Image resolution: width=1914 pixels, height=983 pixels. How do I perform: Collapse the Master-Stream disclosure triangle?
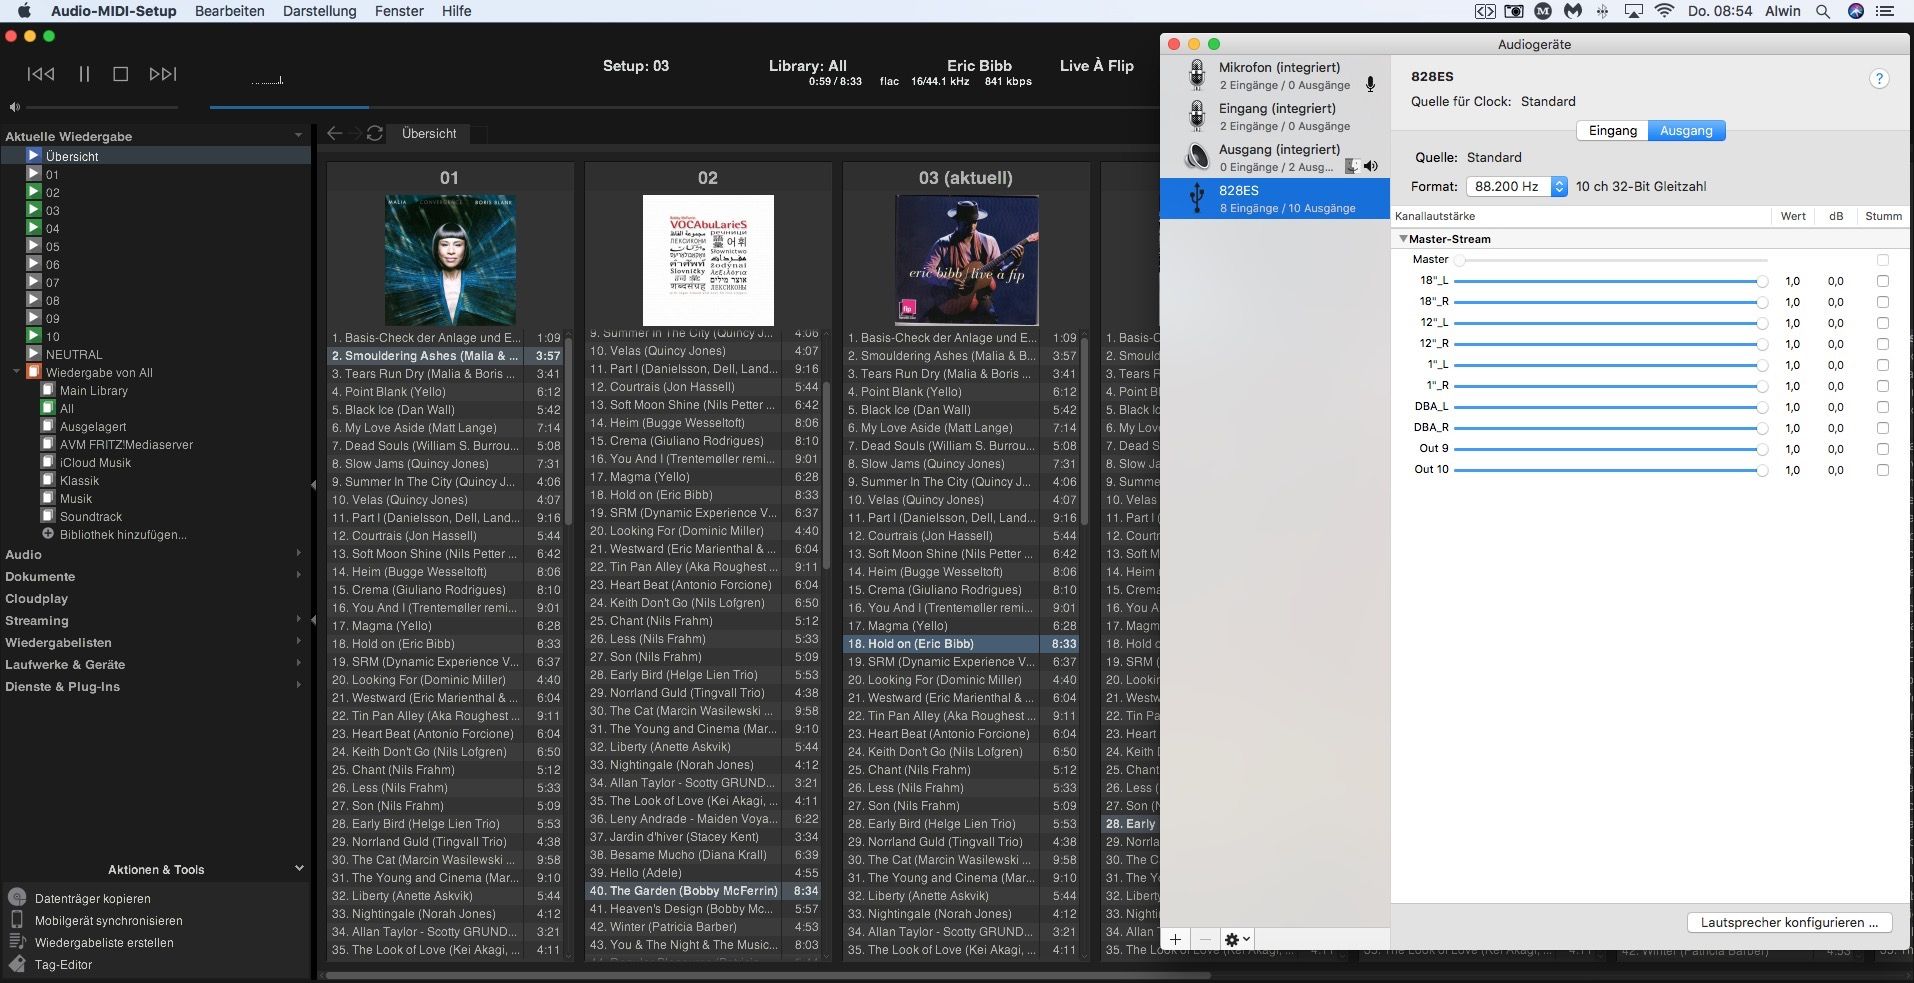tap(1403, 239)
